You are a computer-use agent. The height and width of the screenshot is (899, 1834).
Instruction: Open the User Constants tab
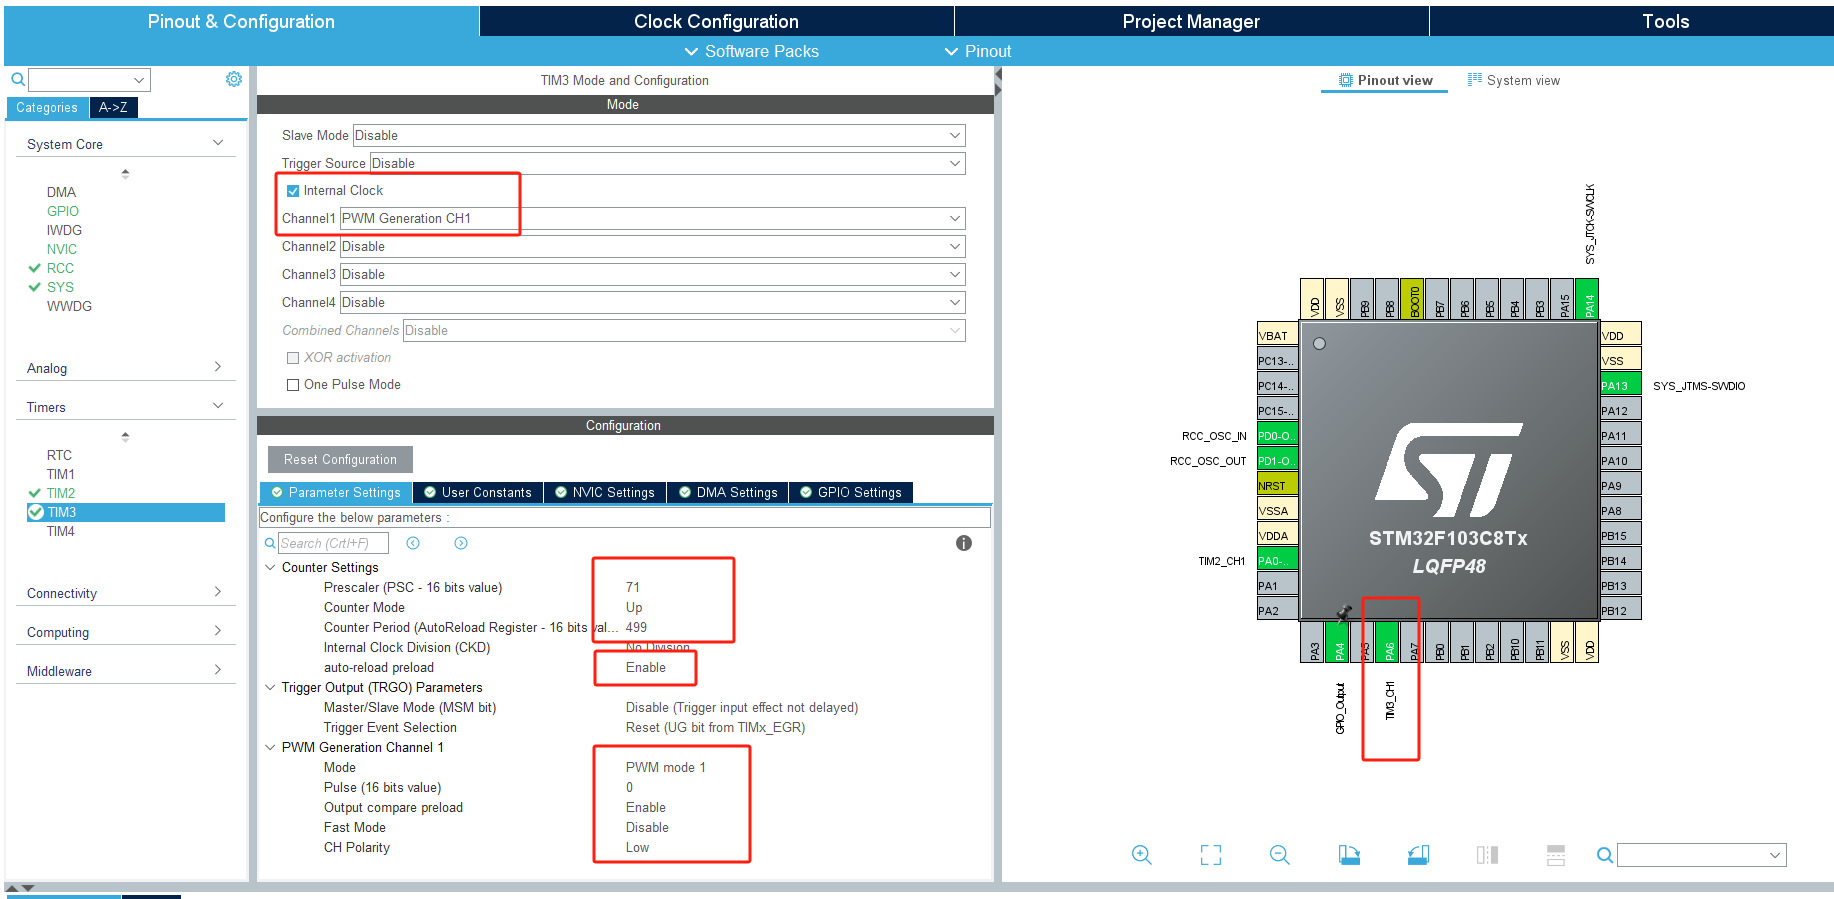pos(478,492)
